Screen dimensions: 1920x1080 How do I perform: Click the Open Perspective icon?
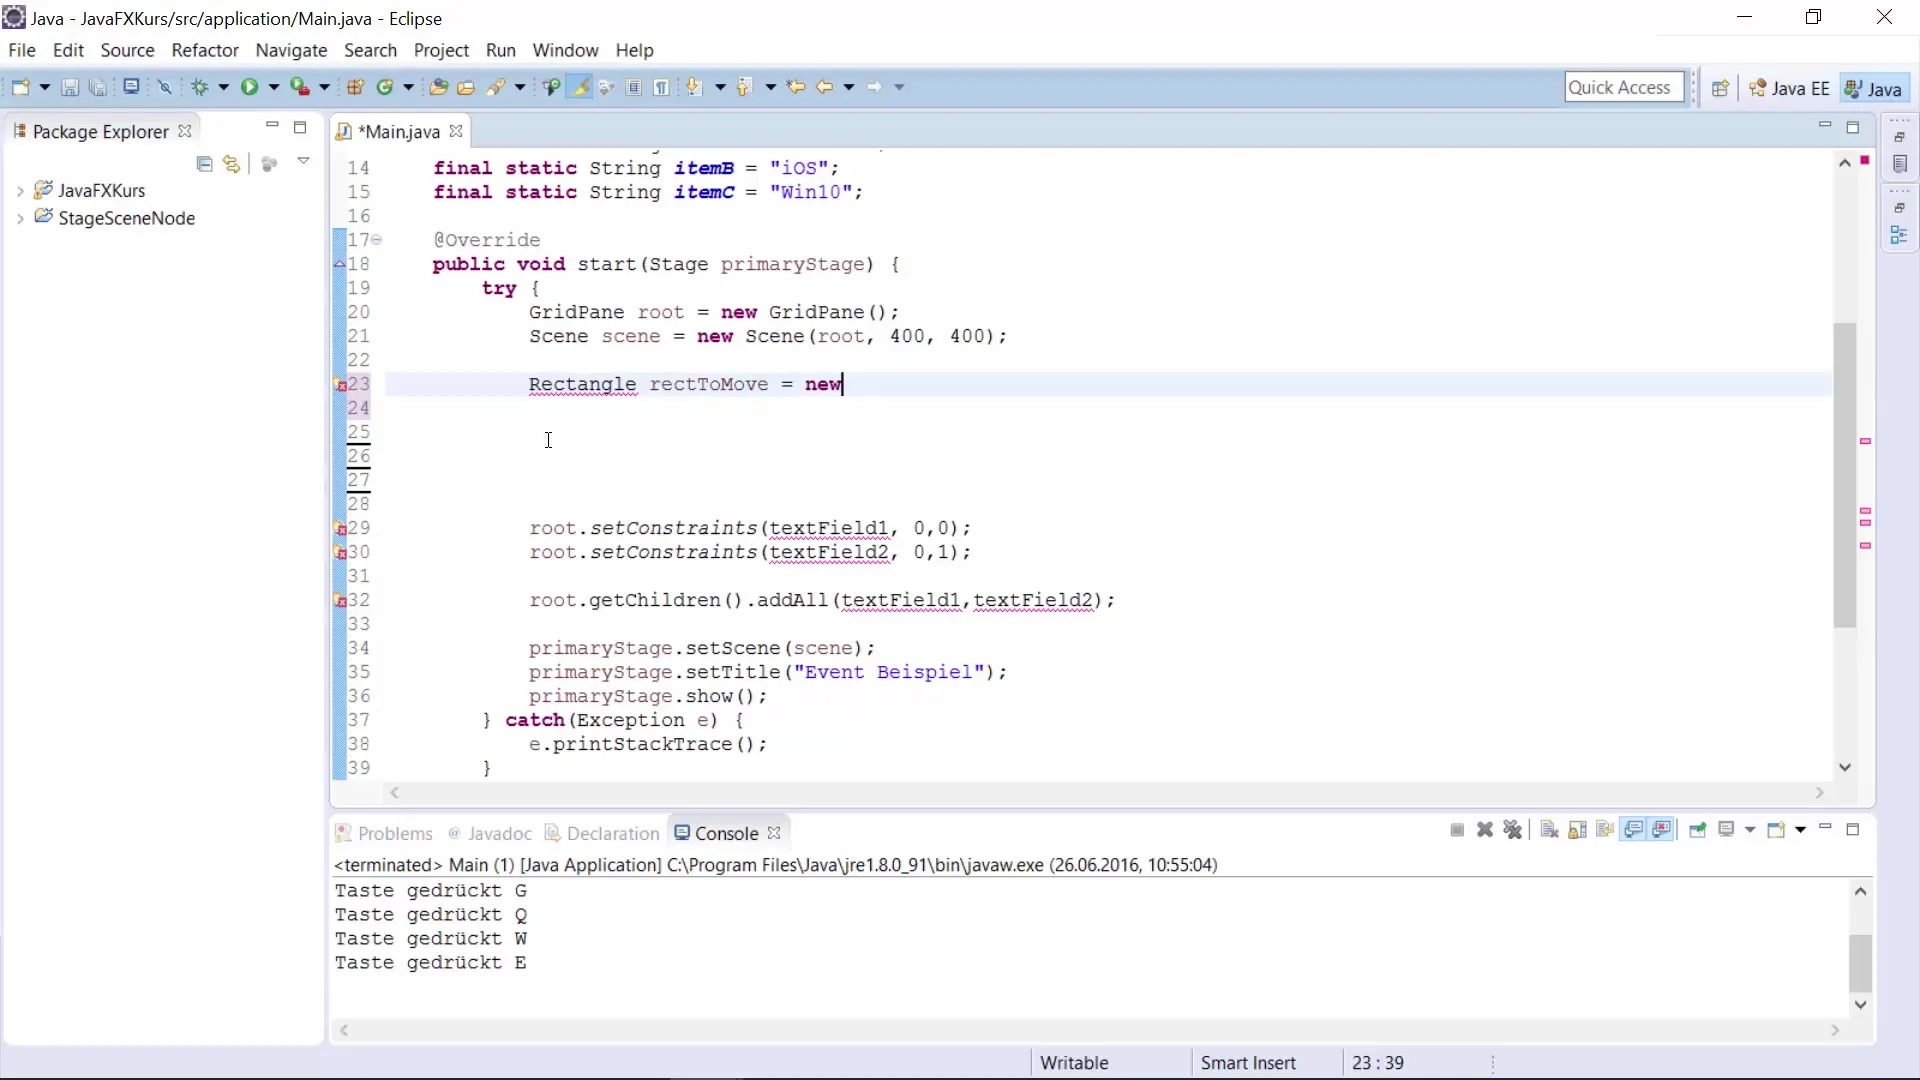click(x=1720, y=88)
